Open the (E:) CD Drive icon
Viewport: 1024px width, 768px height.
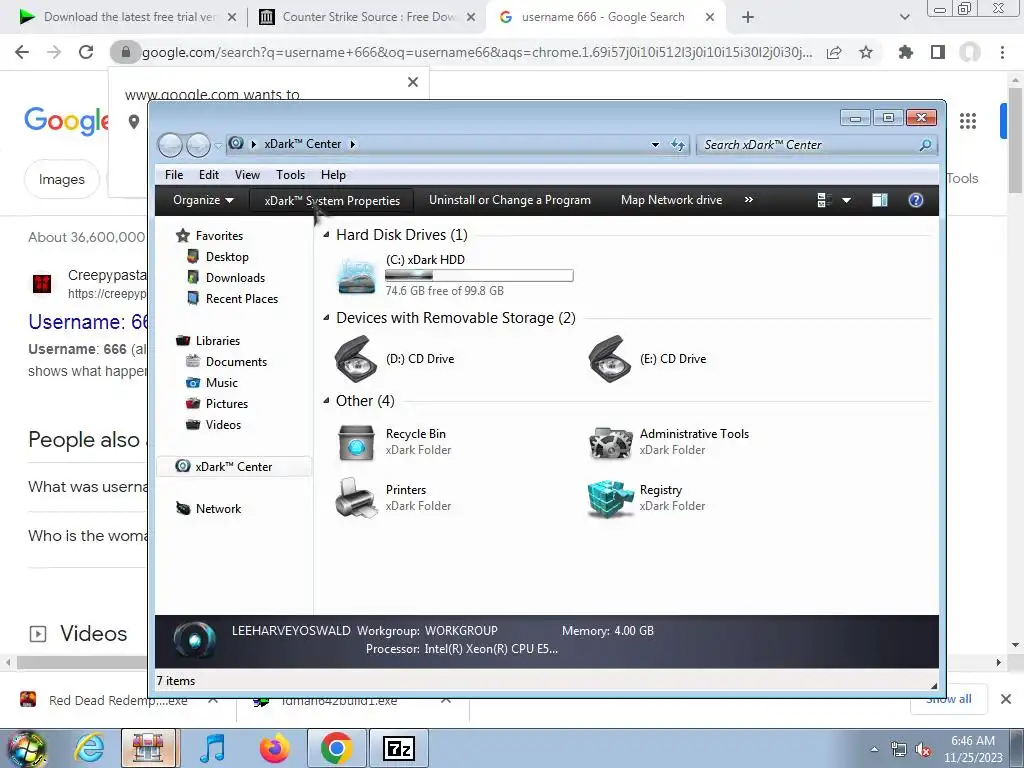click(610, 359)
